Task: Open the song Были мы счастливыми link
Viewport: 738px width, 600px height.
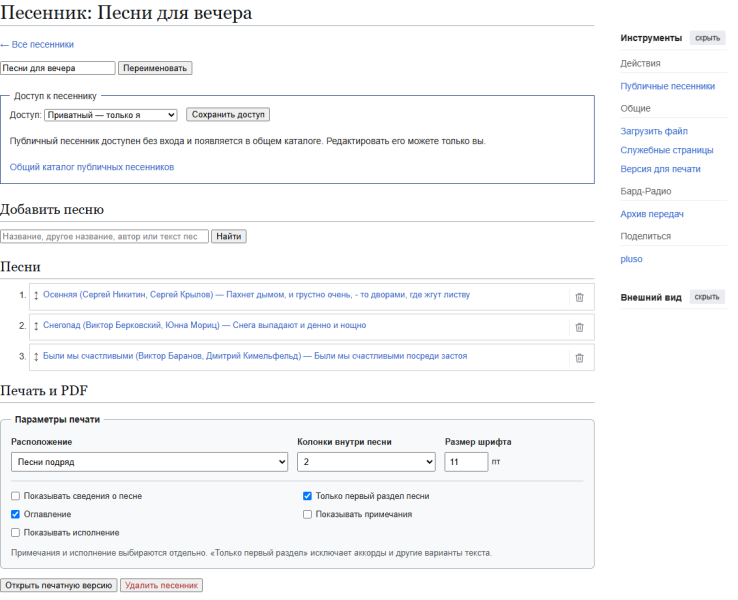Action: pos(255,356)
